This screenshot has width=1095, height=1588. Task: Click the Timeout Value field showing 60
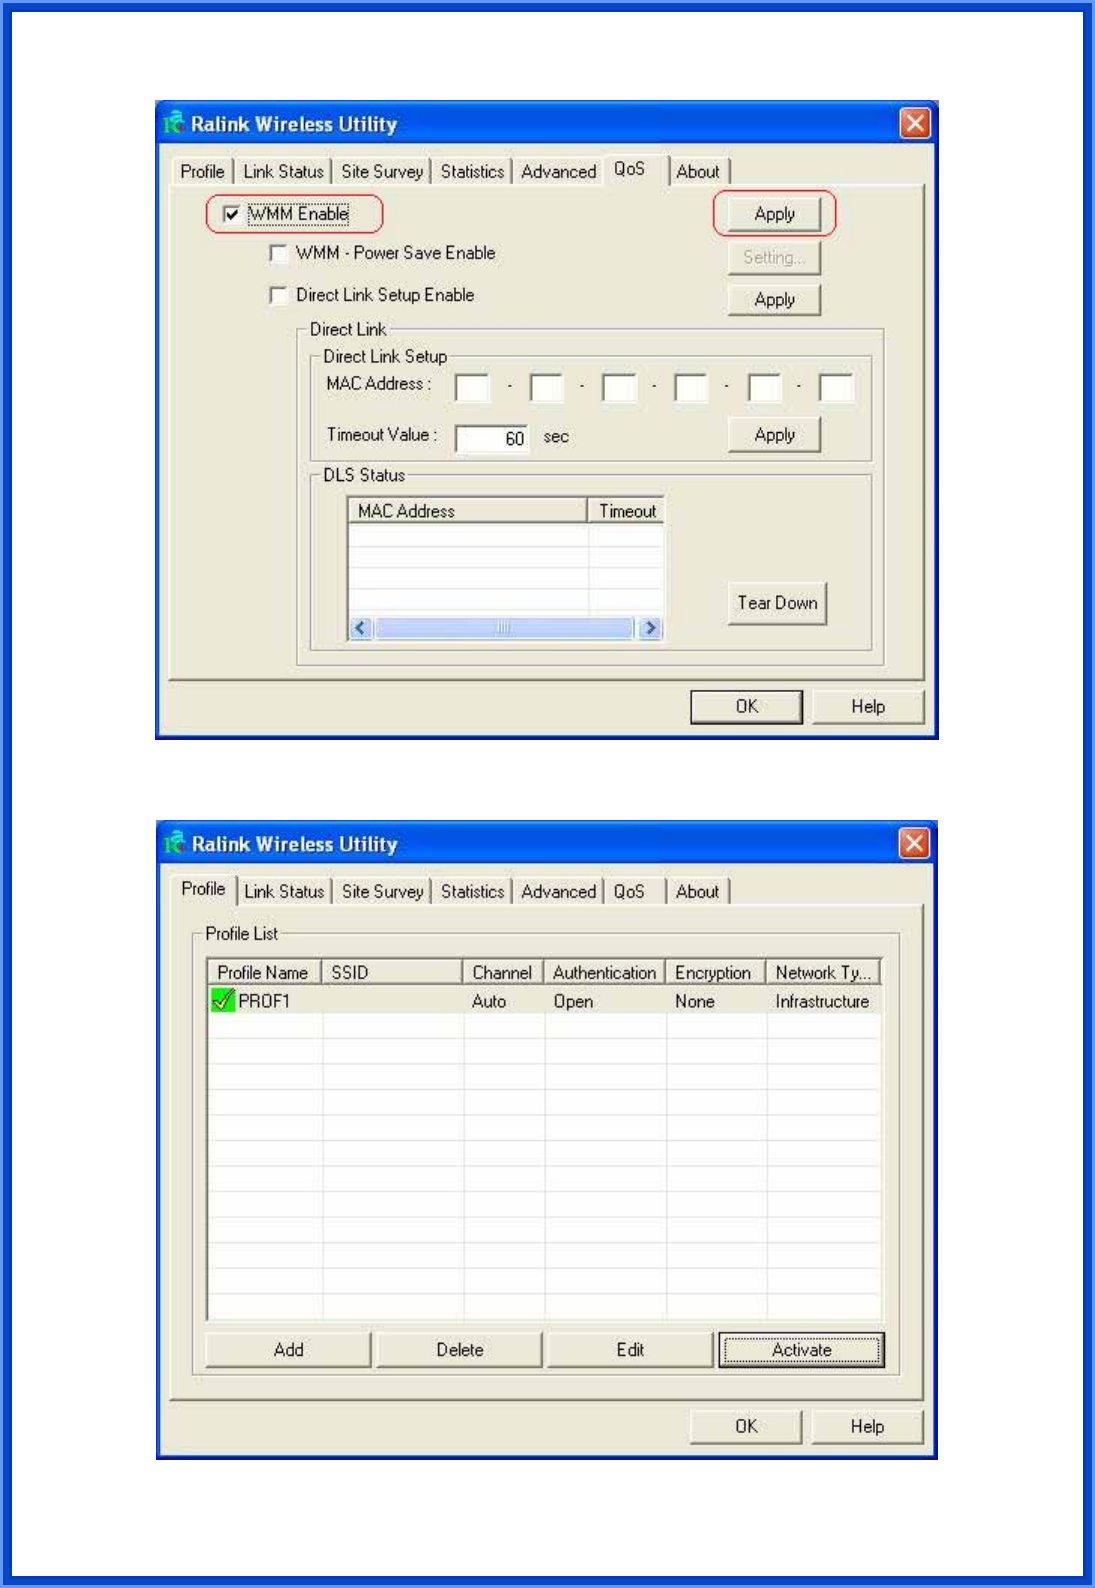coord(492,438)
